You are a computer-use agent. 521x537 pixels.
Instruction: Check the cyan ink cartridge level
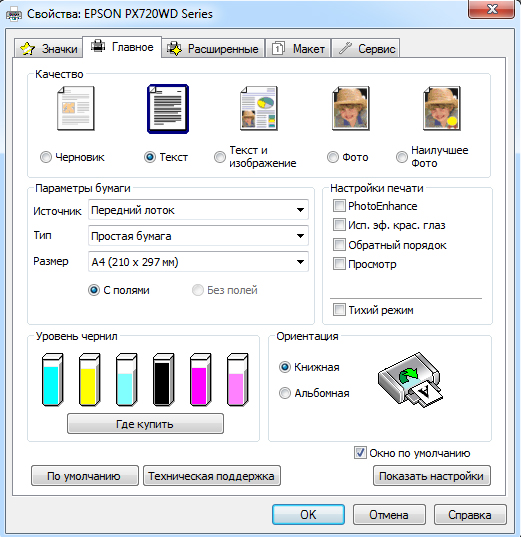(52, 380)
